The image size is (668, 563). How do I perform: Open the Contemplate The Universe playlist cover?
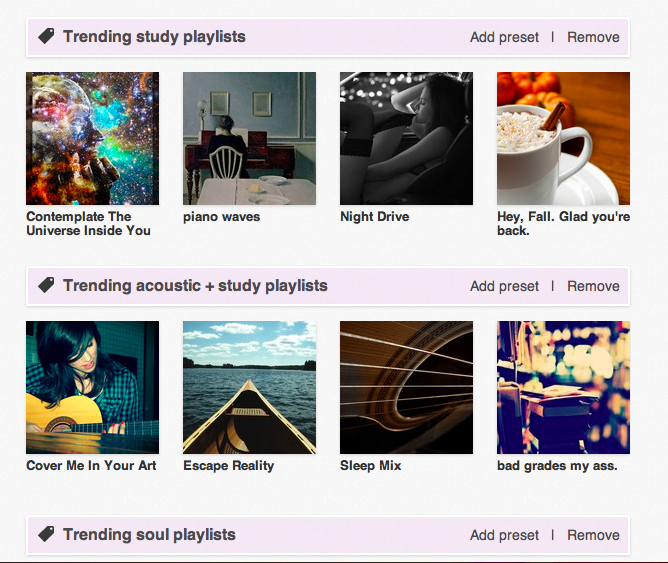(92, 138)
